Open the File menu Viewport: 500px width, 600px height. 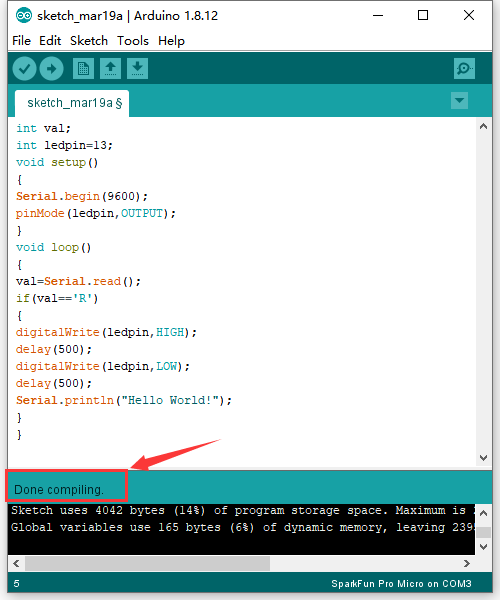point(21,41)
